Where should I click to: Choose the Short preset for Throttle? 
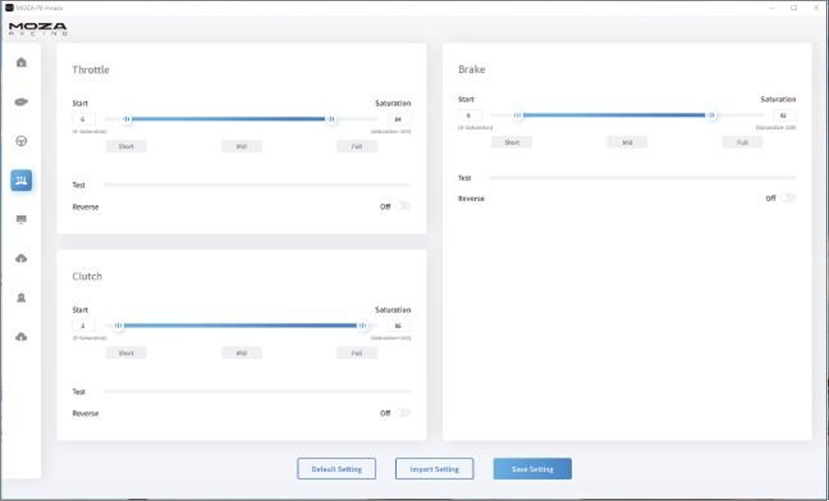(x=126, y=146)
